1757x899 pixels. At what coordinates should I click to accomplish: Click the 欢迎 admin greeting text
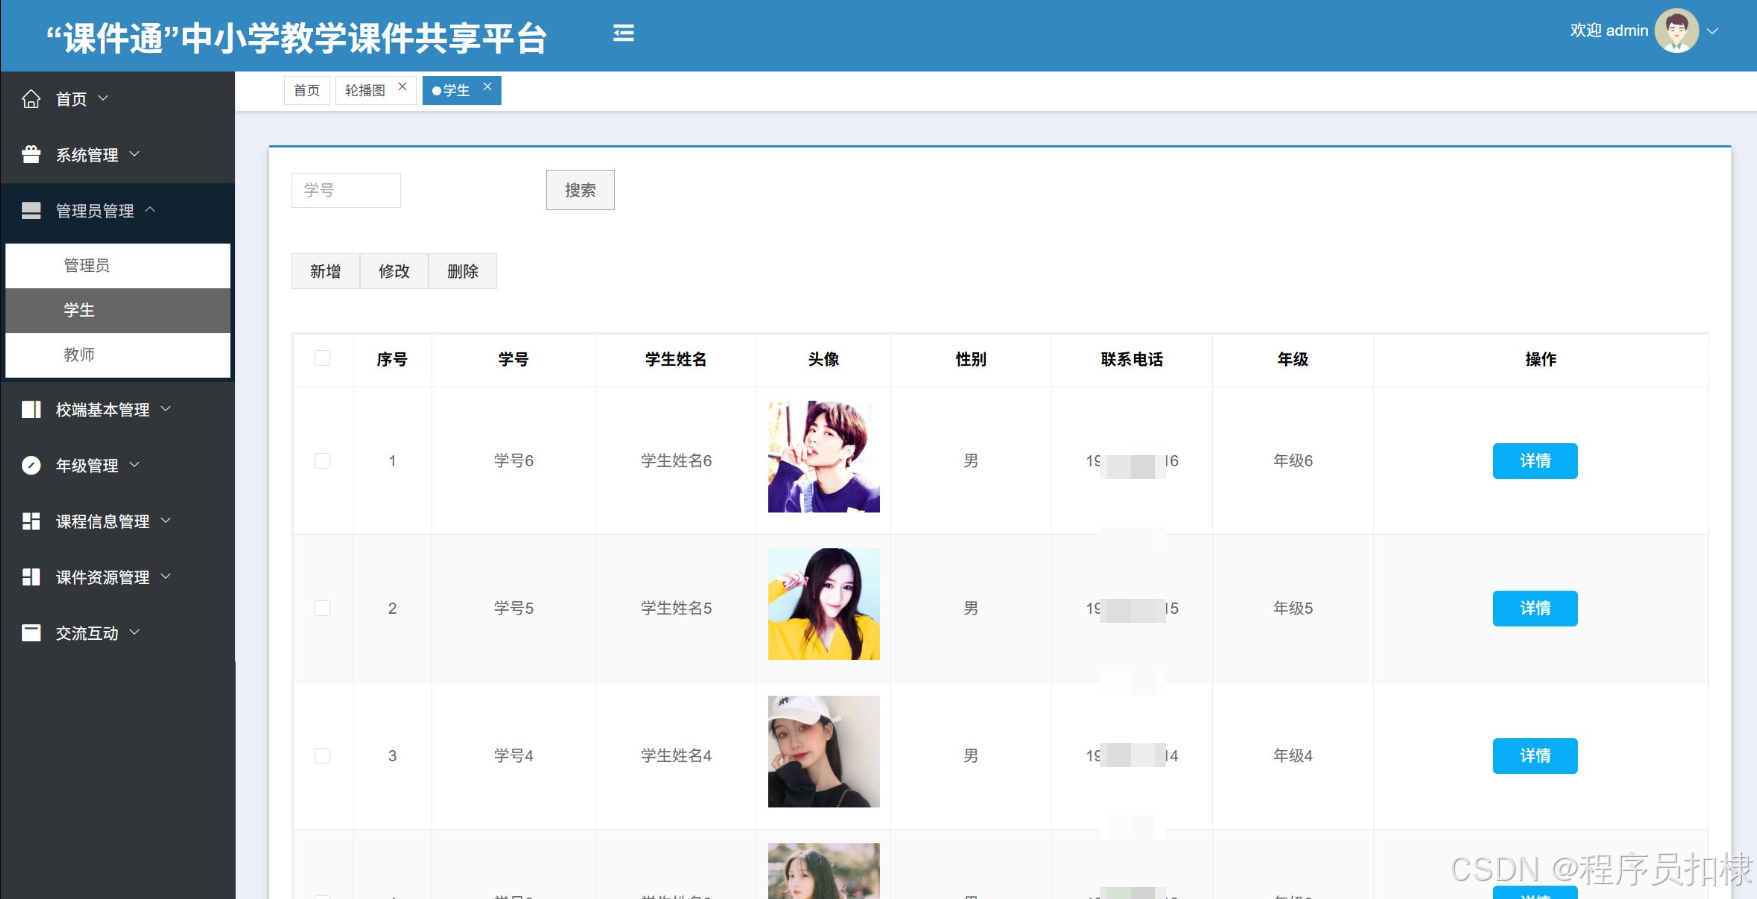(x=1609, y=31)
